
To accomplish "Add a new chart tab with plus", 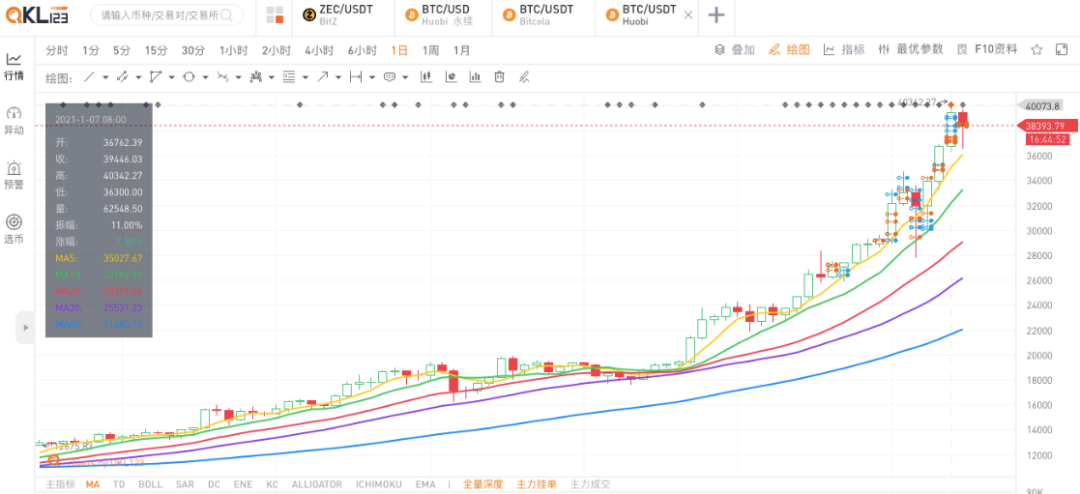I will (x=716, y=15).
